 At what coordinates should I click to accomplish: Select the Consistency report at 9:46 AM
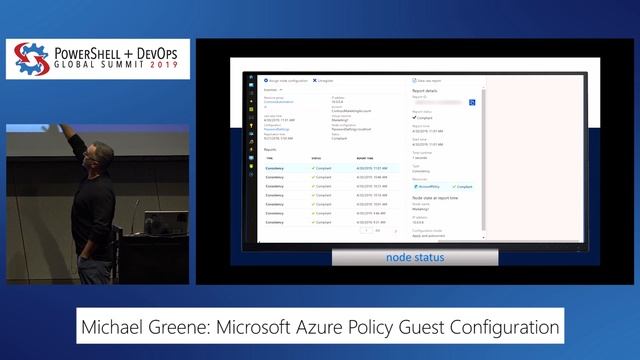pos(332,213)
